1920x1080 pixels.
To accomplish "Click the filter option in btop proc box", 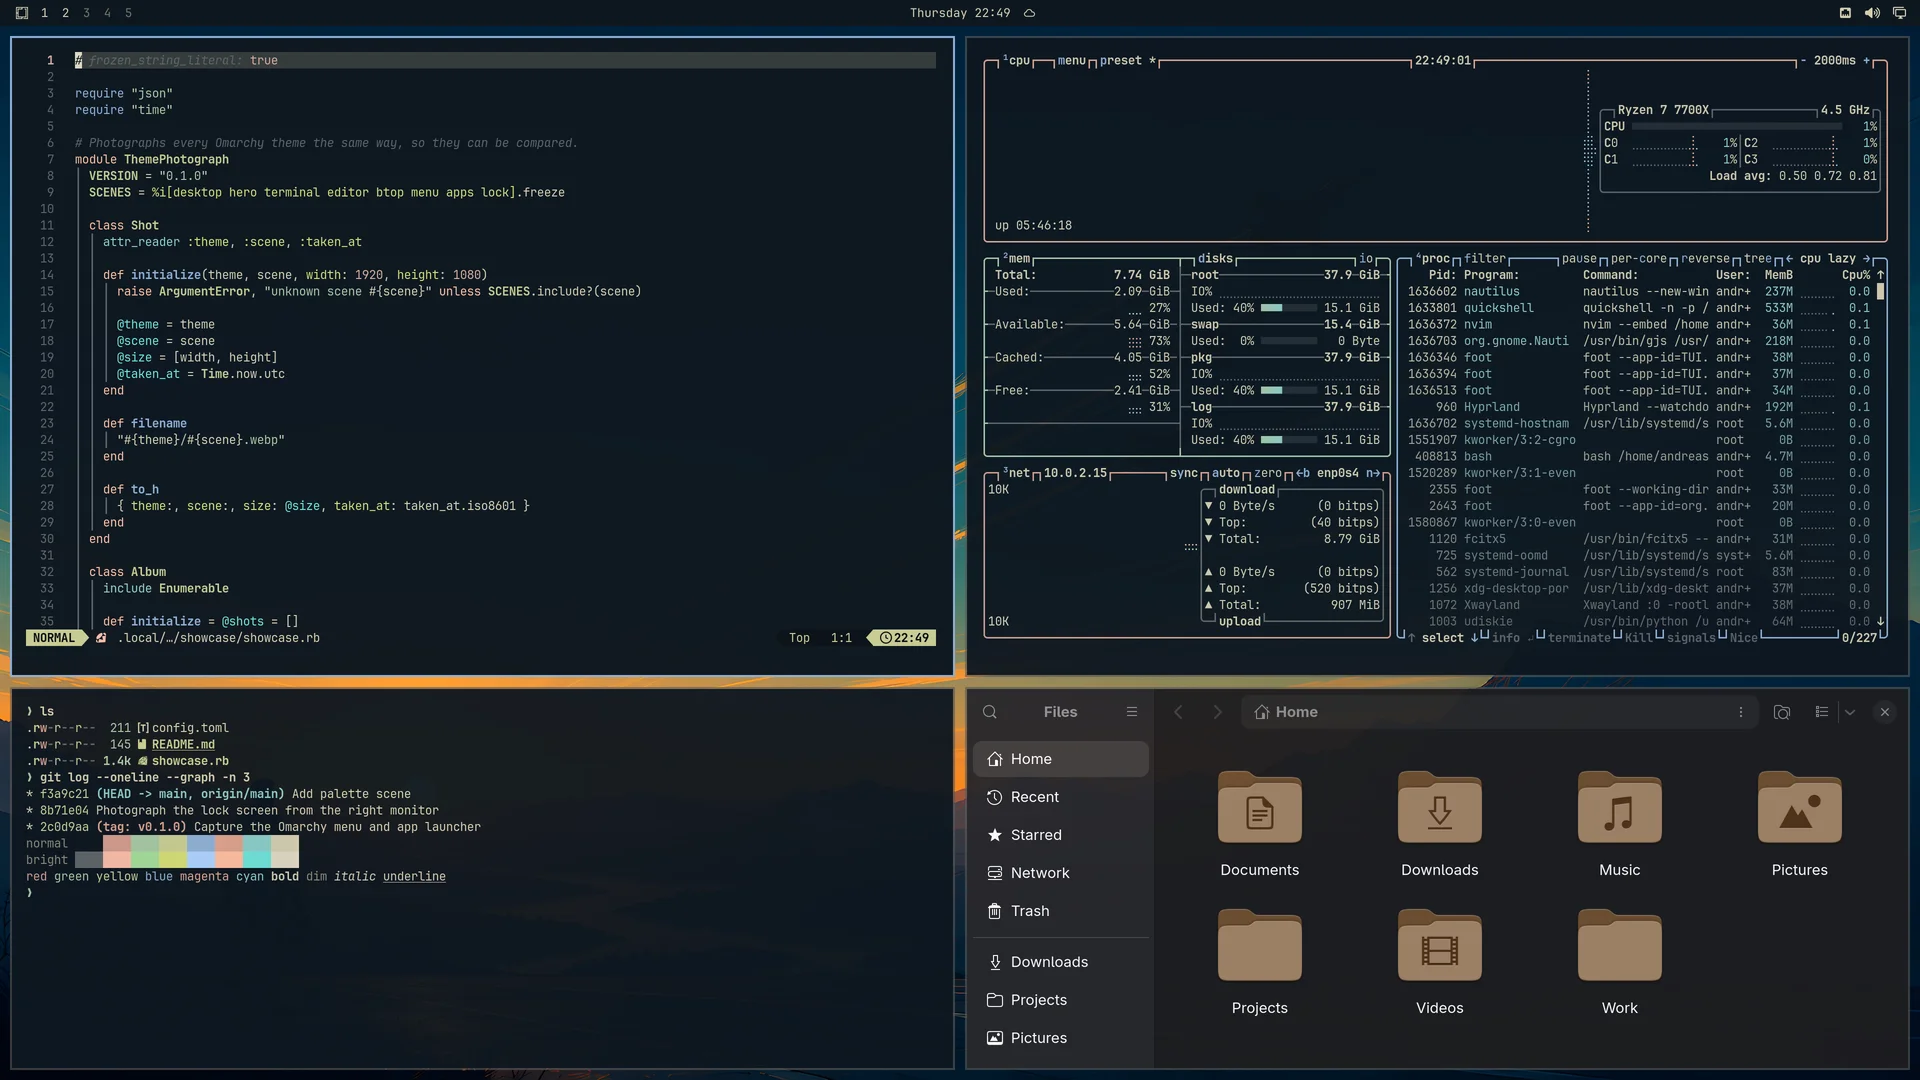I will [1485, 259].
